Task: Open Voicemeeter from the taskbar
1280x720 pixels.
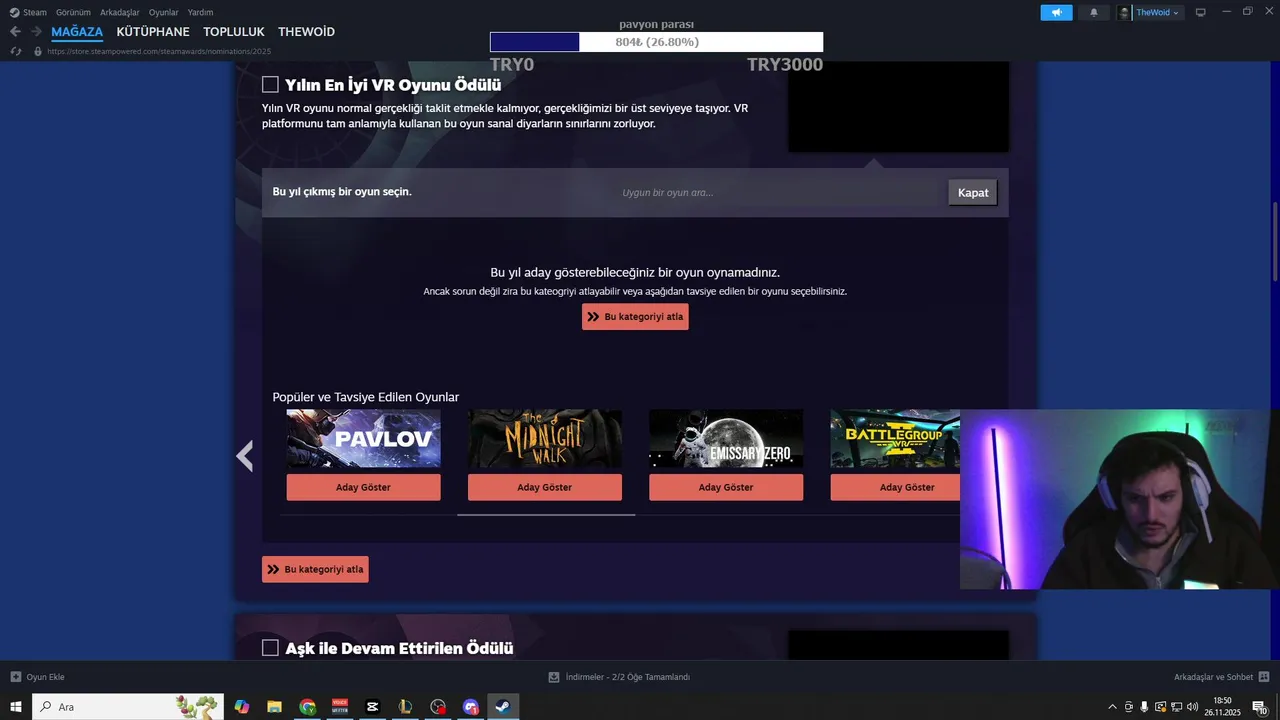Action: click(340, 707)
